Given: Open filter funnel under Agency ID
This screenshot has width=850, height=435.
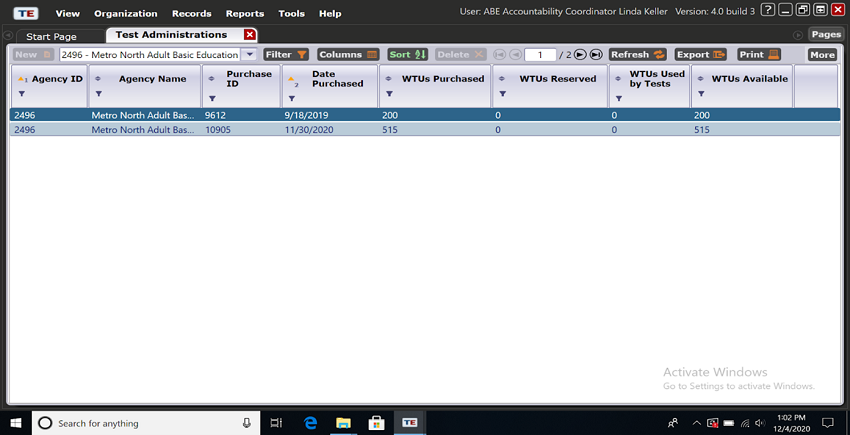Looking at the screenshot, I should click(22, 94).
